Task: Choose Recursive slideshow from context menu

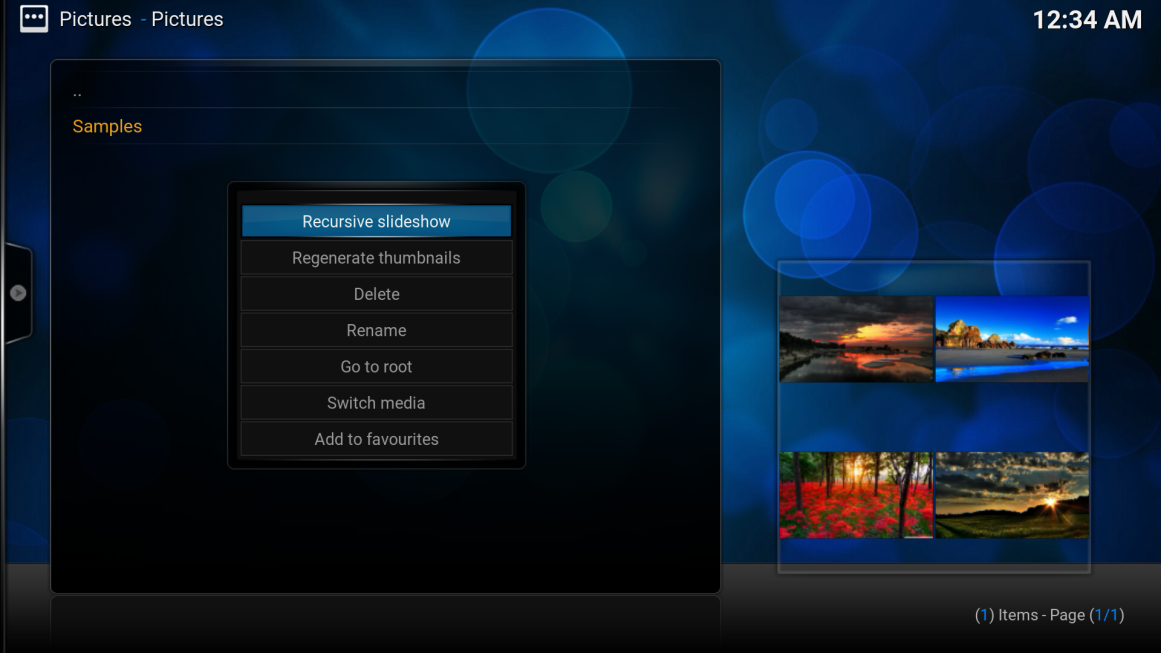Action: [376, 221]
